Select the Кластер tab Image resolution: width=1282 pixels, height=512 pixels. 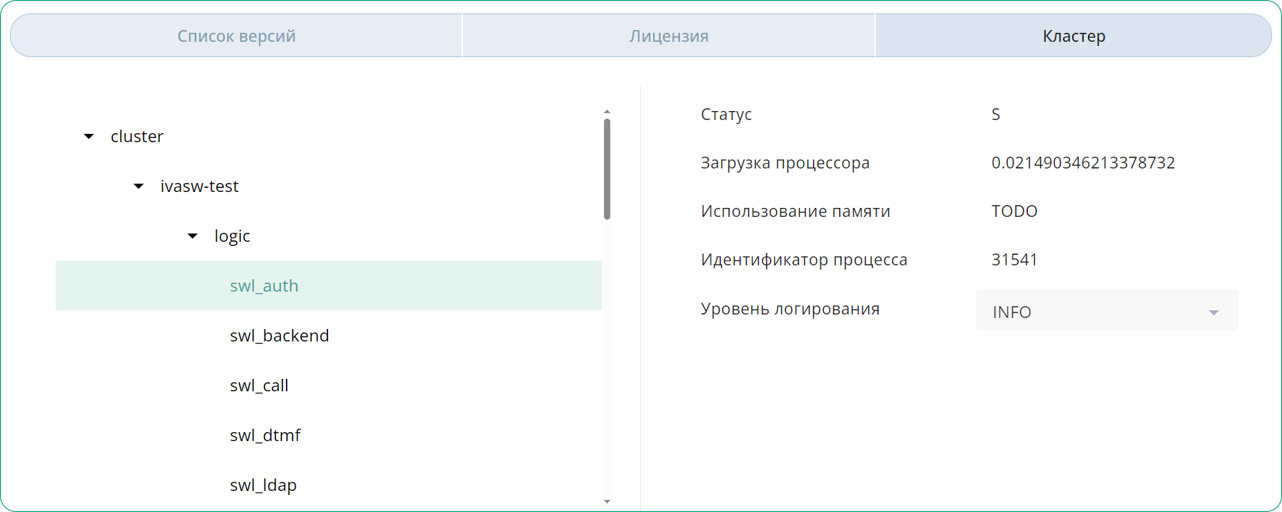click(x=1073, y=36)
